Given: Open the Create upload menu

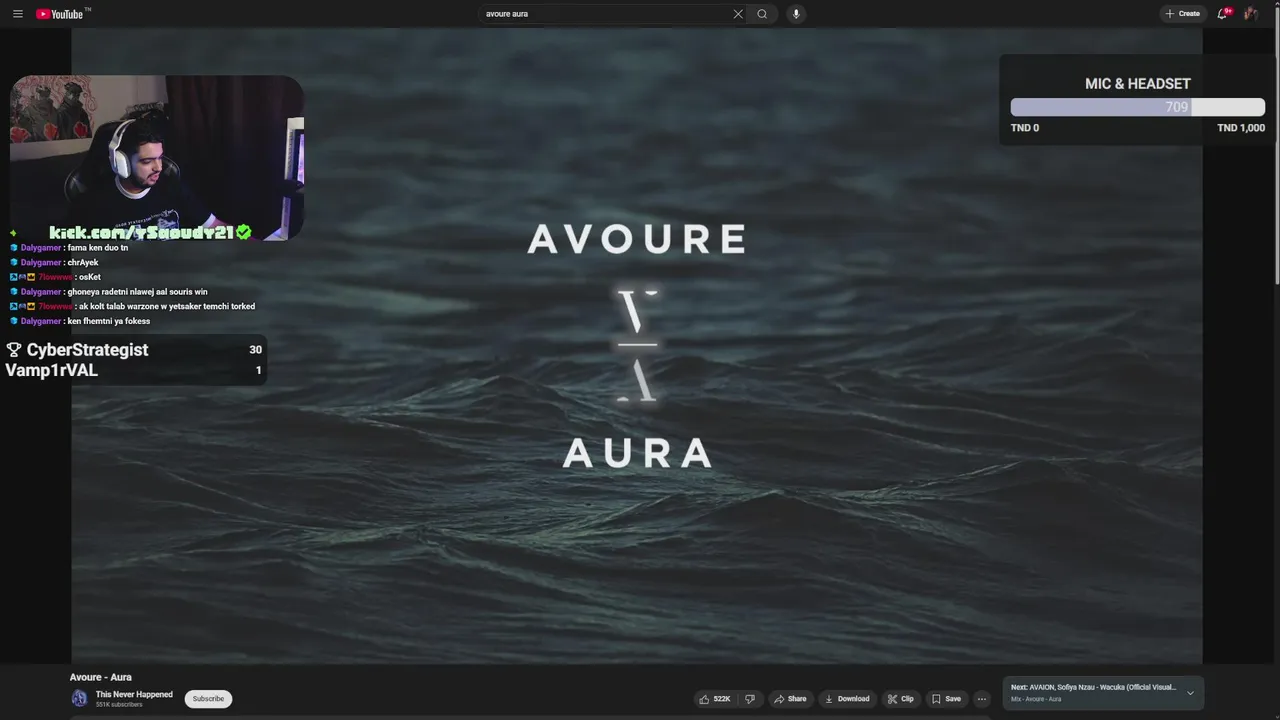Looking at the screenshot, I should pyautogui.click(x=1182, y=14).
